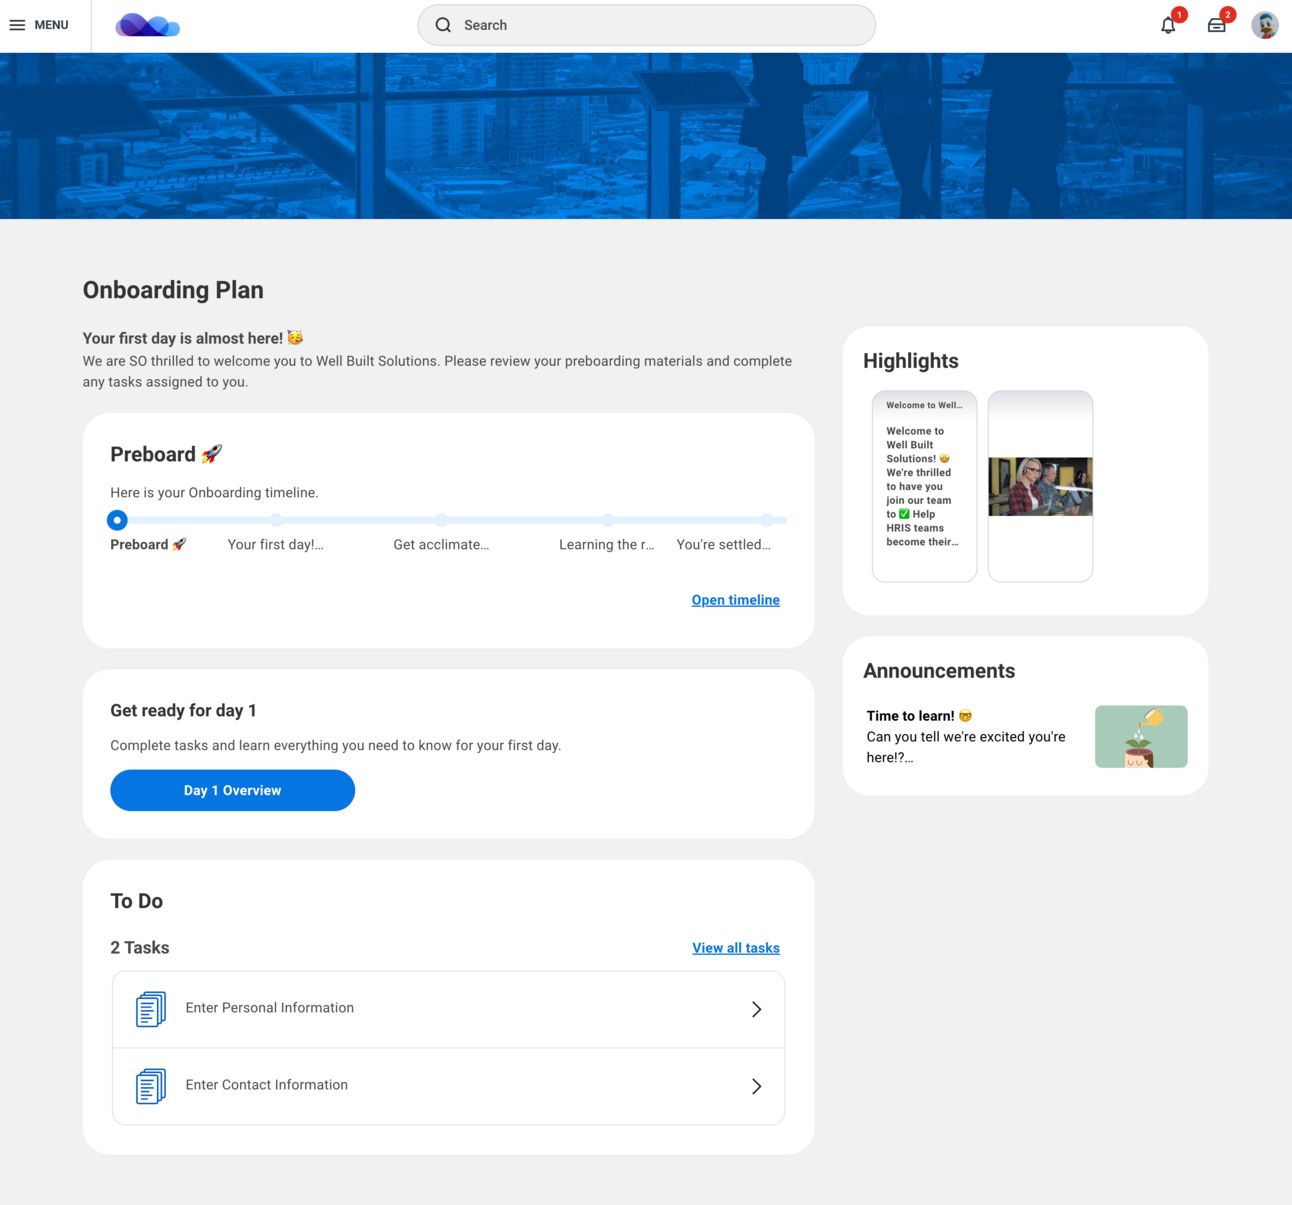
Task: Click the announcement plant illustration thumbnail
Action: click(x=1141, y=737)
